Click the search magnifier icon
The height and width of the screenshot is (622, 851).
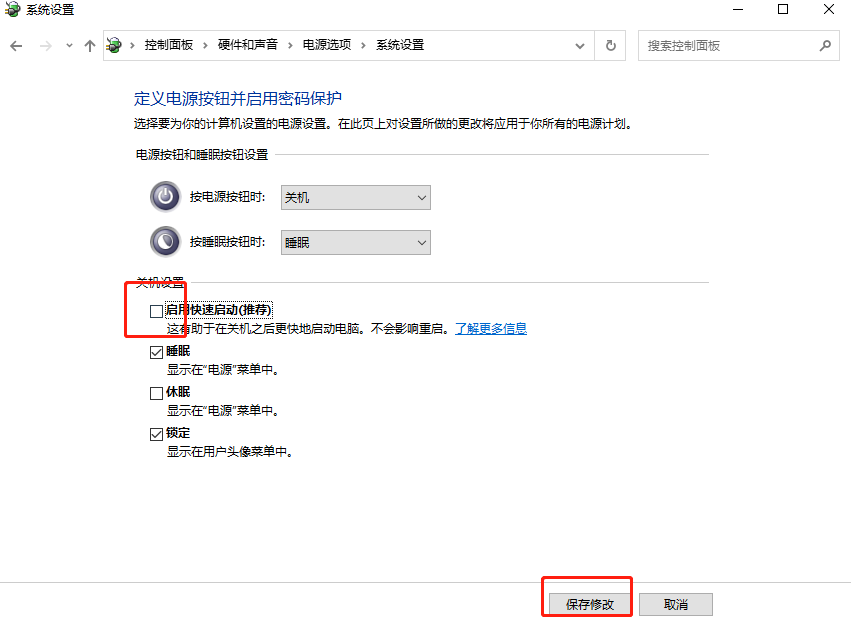826,45
